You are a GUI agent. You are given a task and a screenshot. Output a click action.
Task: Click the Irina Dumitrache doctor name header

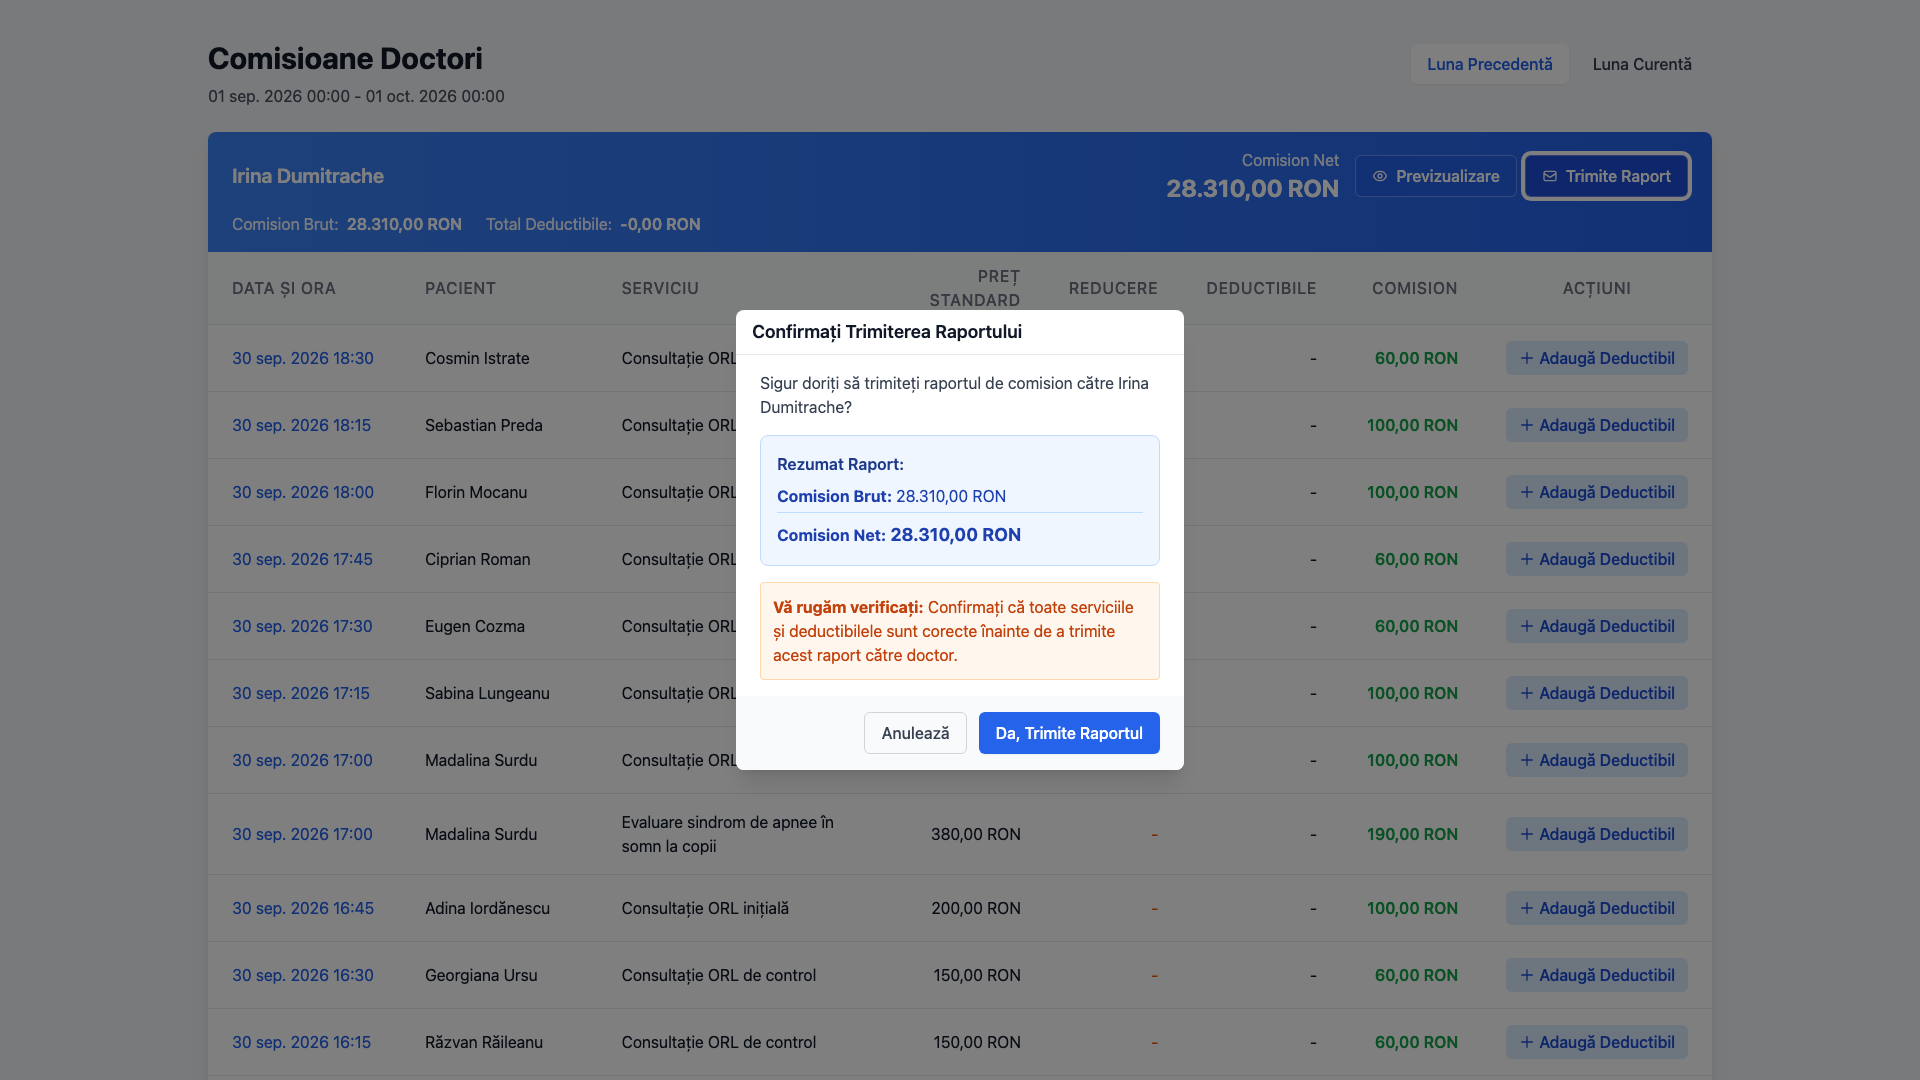(308, 176)
